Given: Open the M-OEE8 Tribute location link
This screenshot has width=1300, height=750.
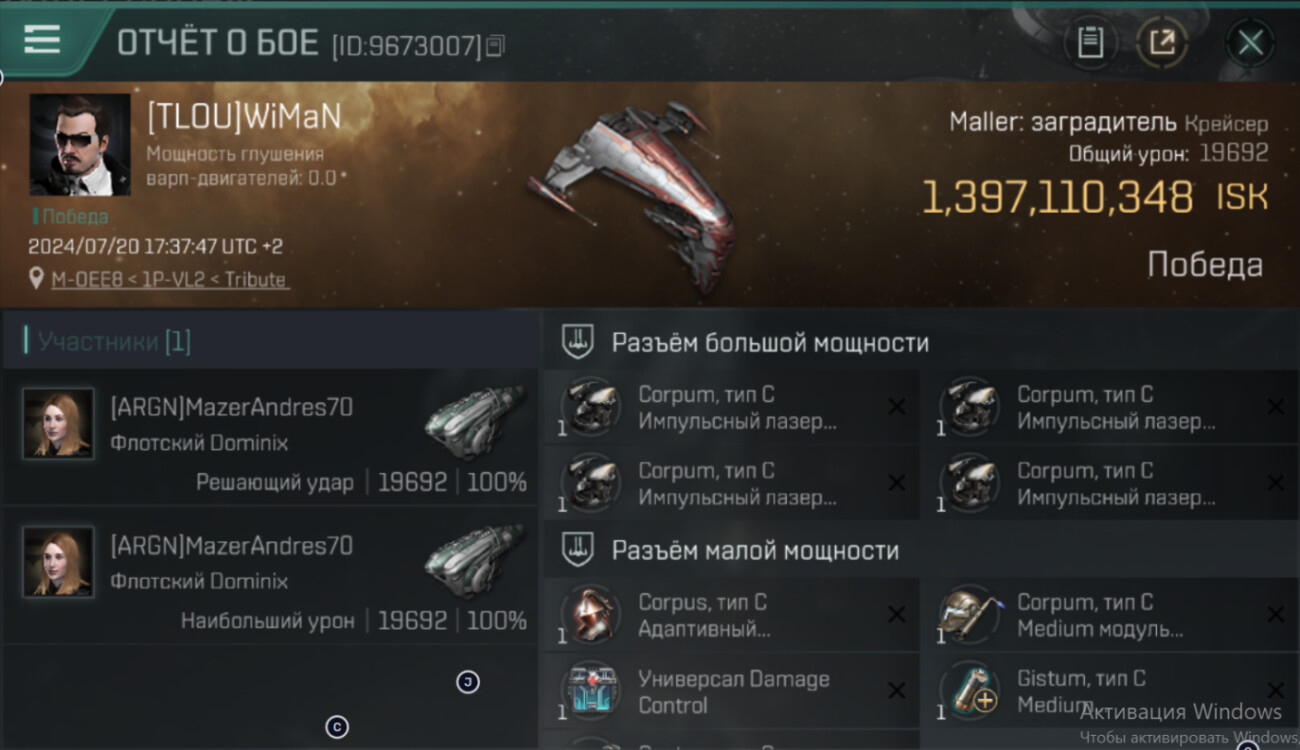Looking at the screenshot, I should [170, 280].
